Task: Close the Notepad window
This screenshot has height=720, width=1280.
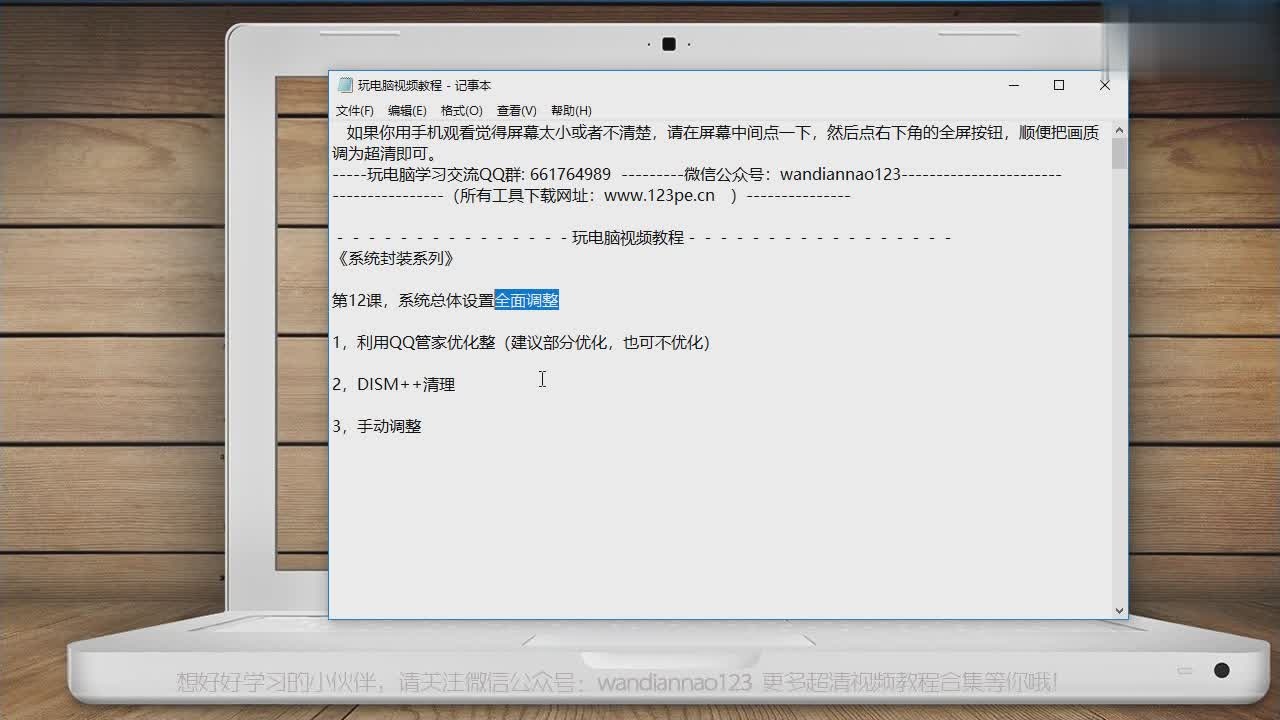Action: pos(1105,86)
